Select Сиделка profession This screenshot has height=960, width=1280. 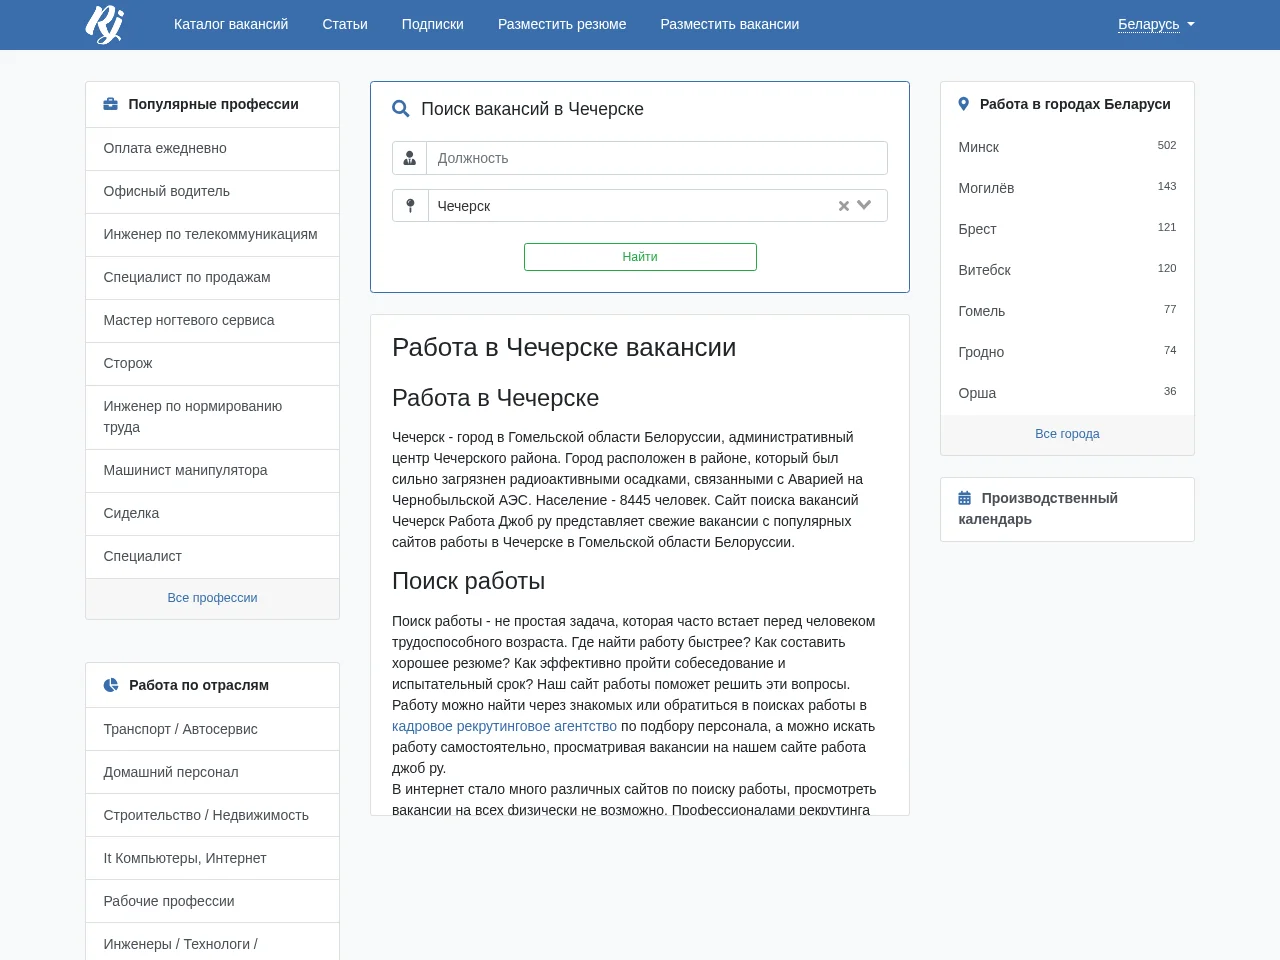pyautogui.click(x=212, y=513)
